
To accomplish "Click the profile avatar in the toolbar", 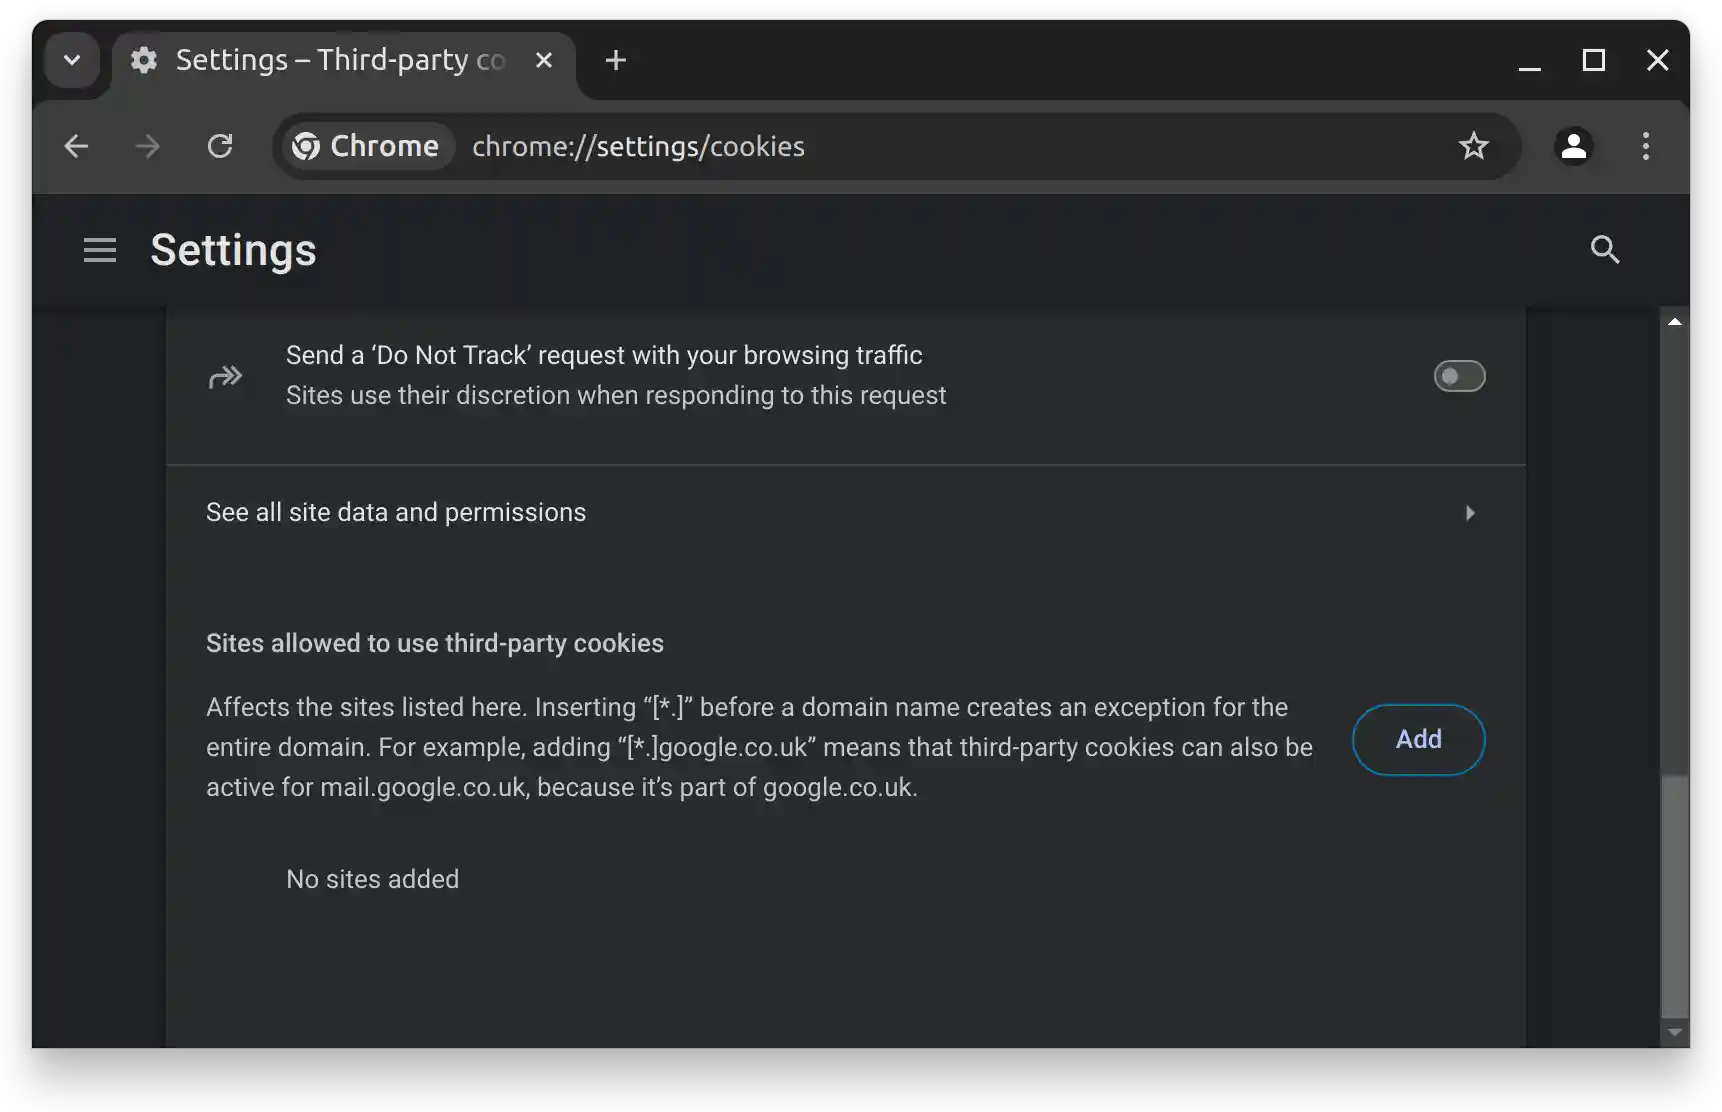I will coord(1573,146).
